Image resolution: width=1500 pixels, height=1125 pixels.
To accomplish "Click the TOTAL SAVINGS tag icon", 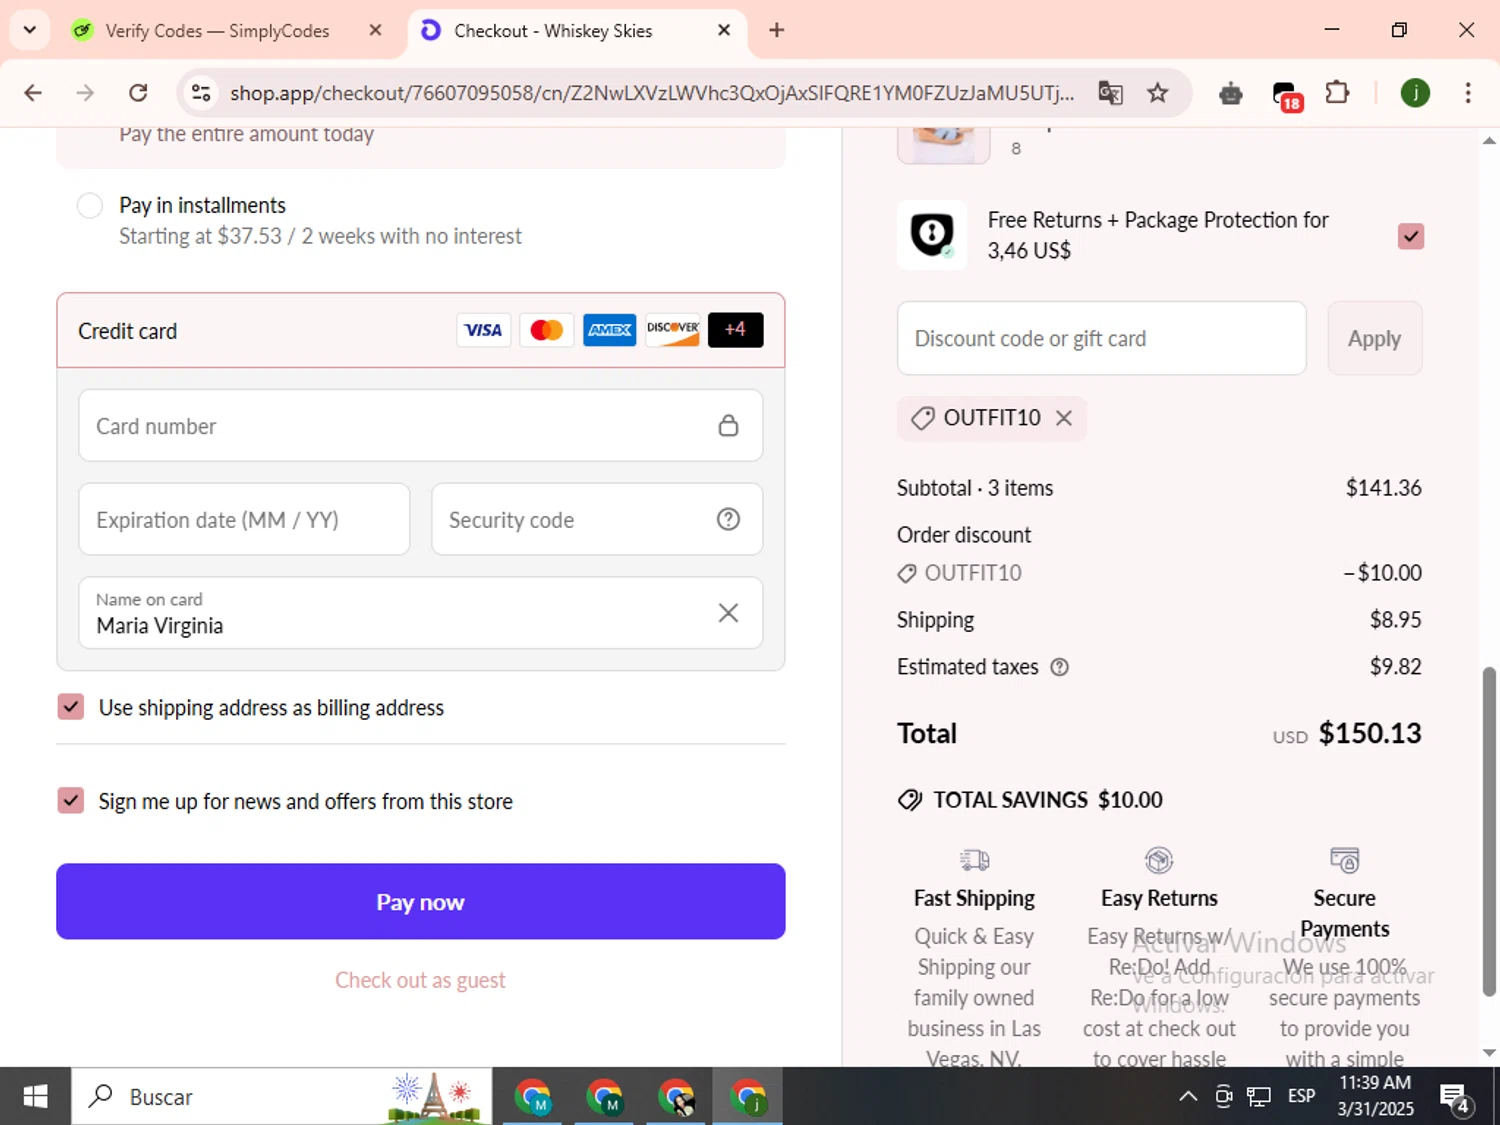I will (910, 800).
